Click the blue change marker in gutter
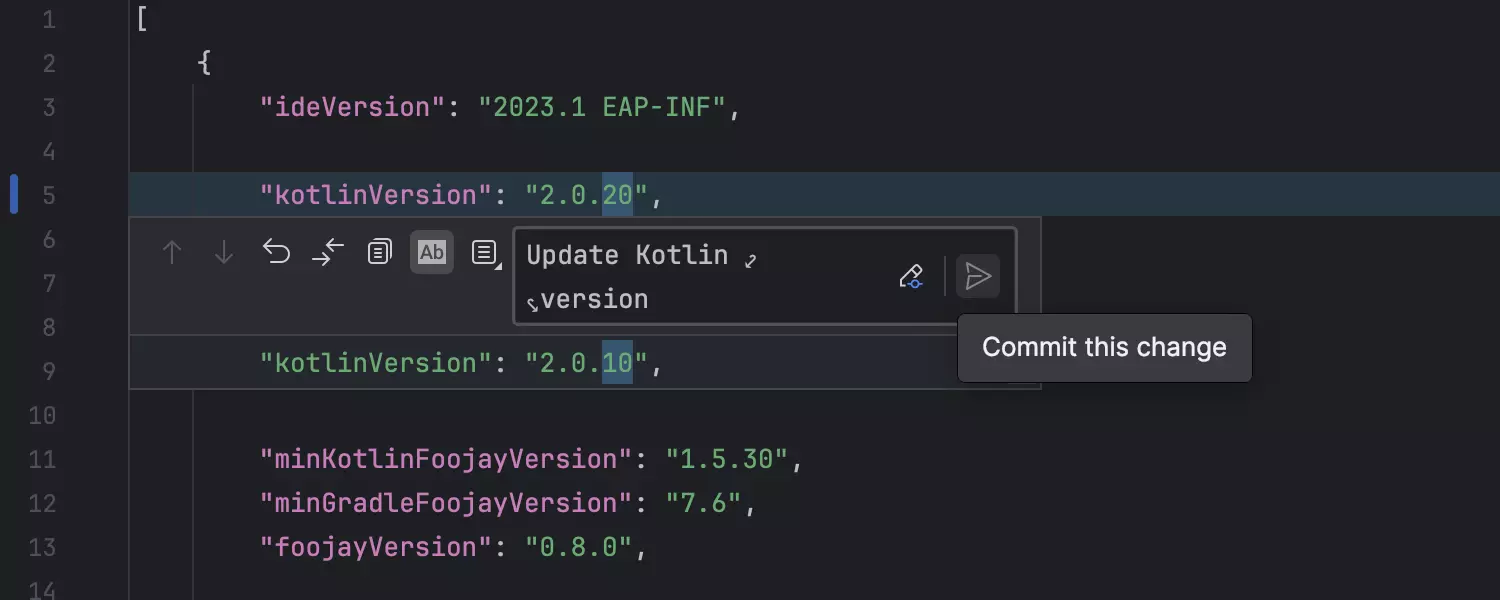Screen dimensions: 1500x600 click(x=14, y=194)
